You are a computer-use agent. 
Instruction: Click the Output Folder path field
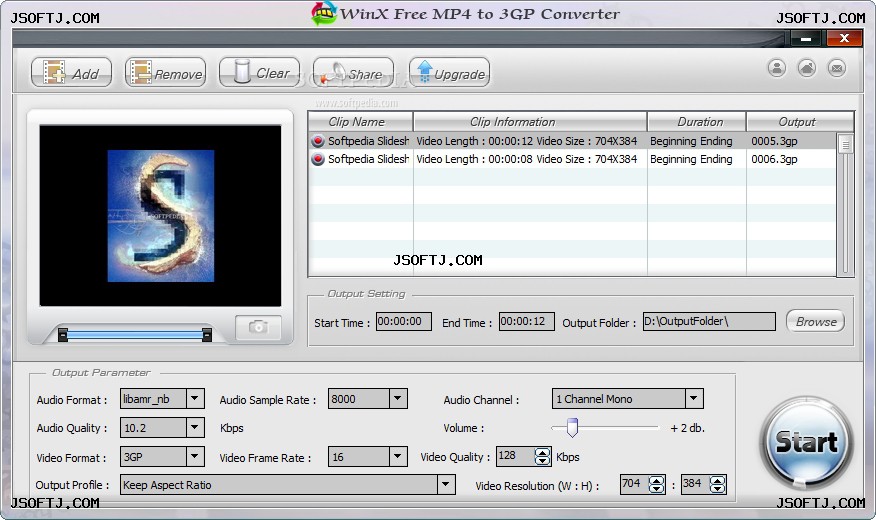[709, 321]
